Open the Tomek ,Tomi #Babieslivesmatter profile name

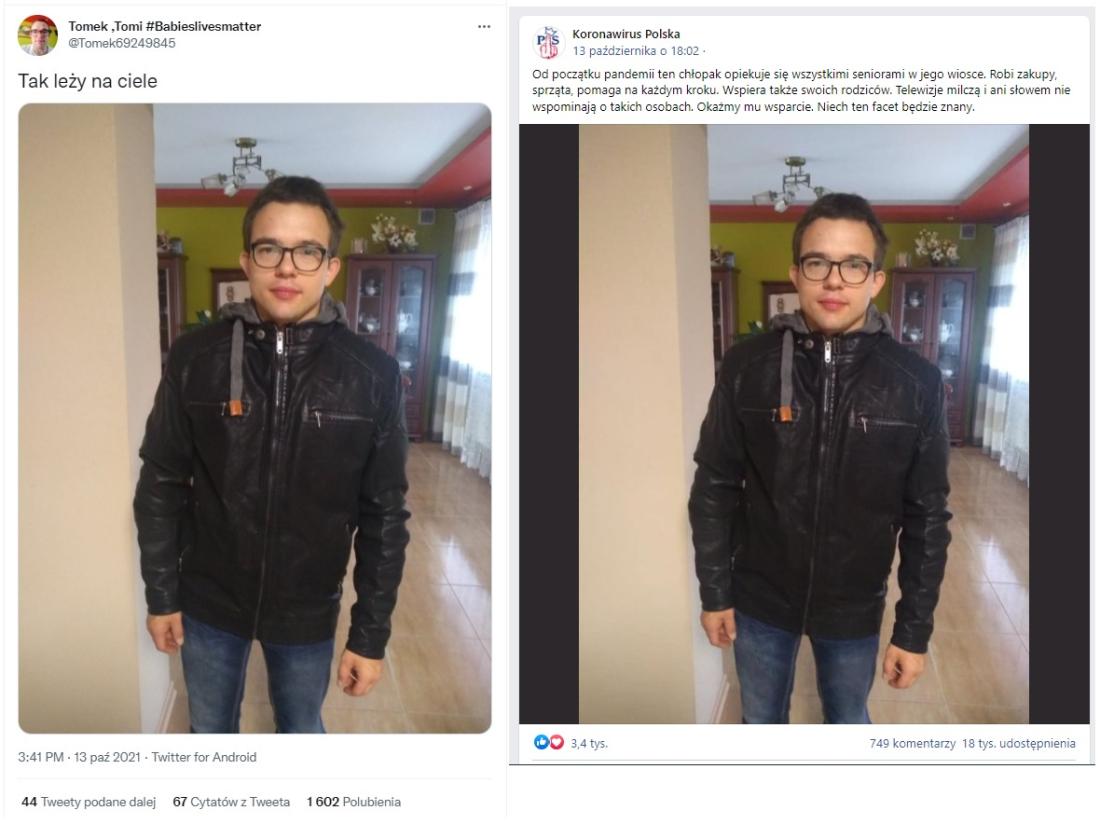(164, 26)
